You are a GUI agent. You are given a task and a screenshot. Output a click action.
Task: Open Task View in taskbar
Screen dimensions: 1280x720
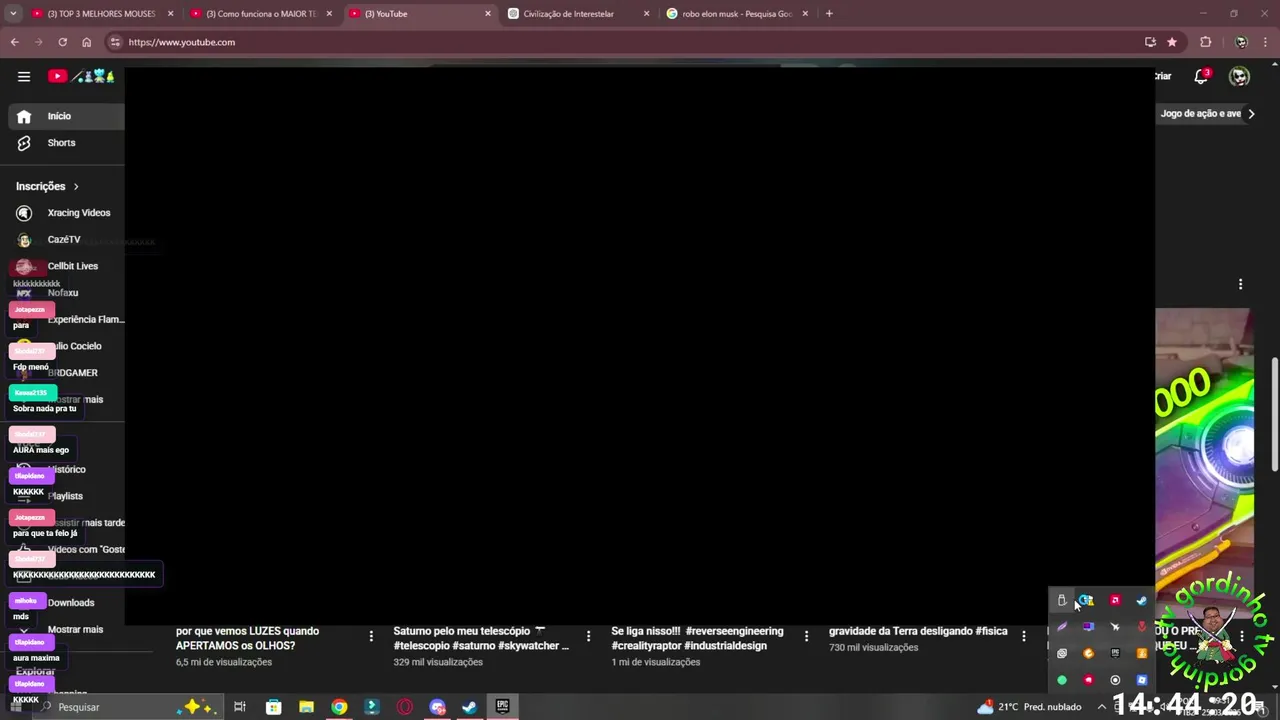point(240,707)
